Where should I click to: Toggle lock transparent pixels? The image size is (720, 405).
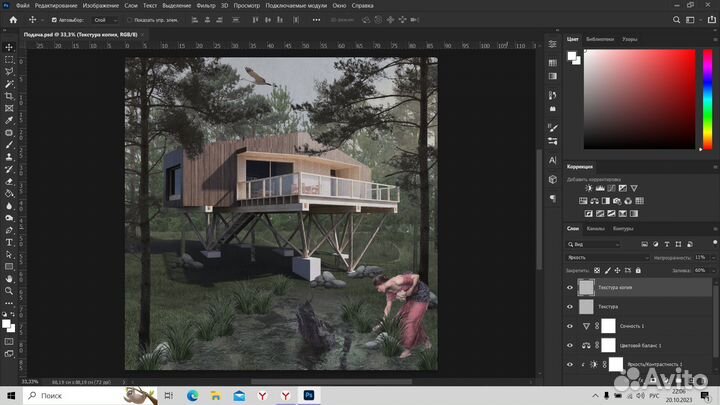pyautogui.click(x=596, y=270)
